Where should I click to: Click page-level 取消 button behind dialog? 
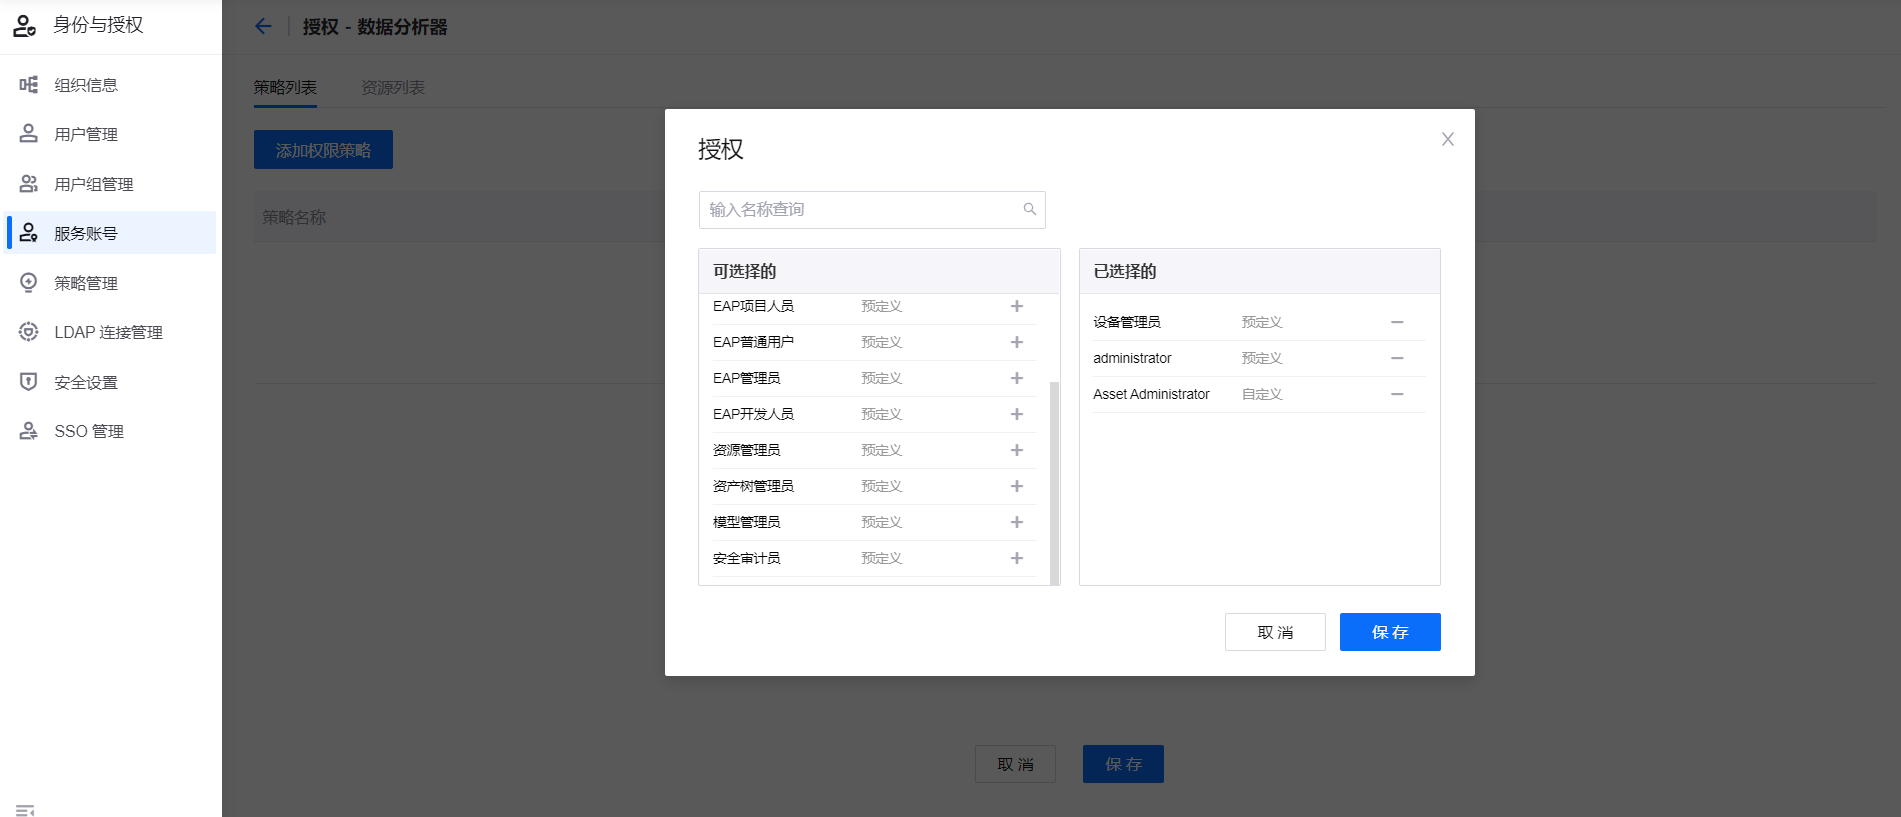click(1015, 764)
